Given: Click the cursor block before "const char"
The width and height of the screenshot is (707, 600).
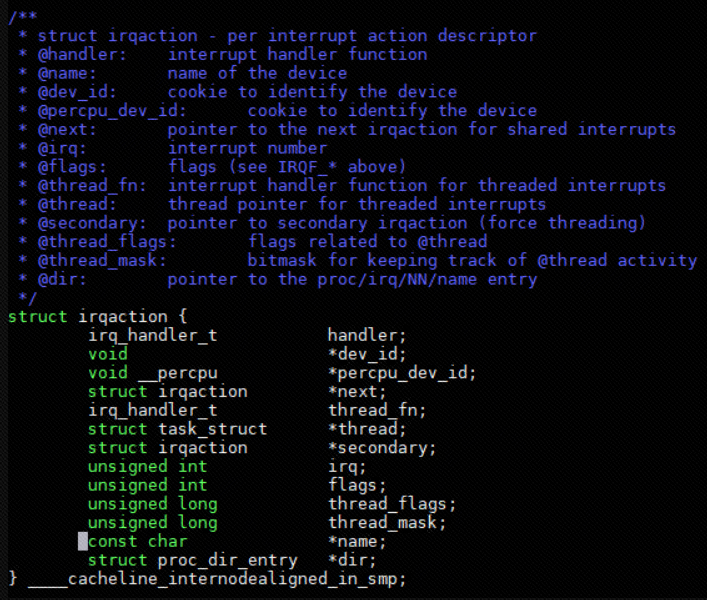Looking at the screenshot, I should point(83,542).
